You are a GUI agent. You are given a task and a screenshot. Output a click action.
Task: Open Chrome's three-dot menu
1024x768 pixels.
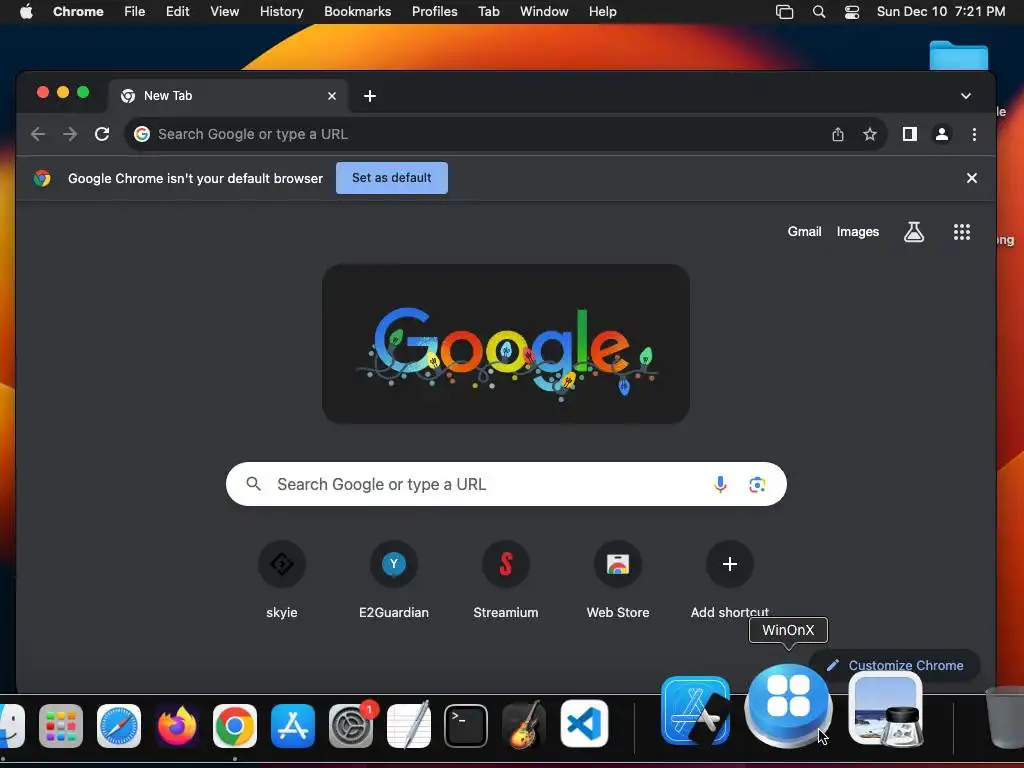pos(974,135)
